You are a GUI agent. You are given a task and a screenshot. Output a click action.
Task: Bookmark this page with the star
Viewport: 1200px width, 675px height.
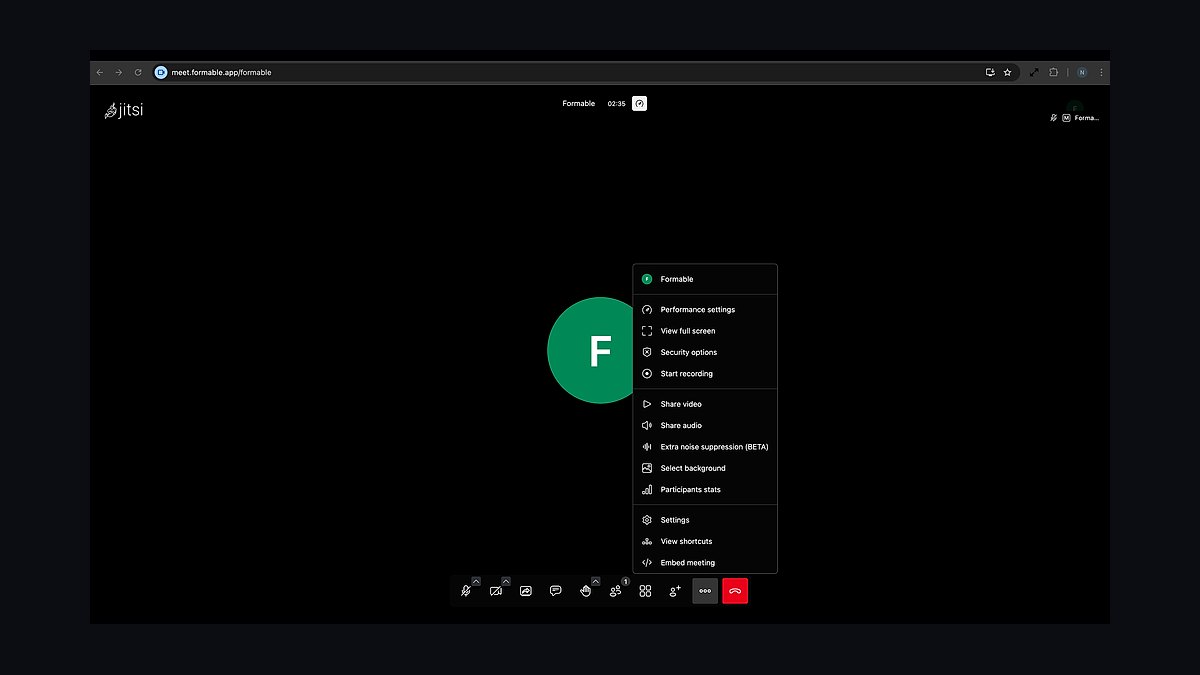point(1007,72)
